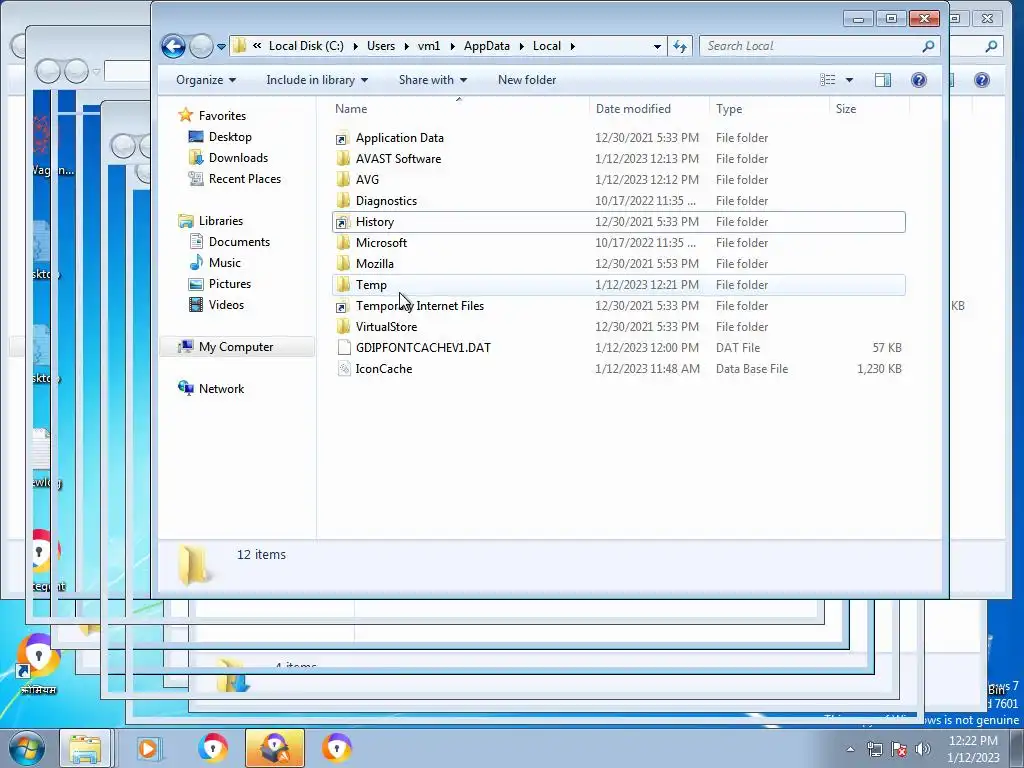Show hidden system tray icons
The width and height of the screenshot is (1024, 768).
[x=850, y=749]
